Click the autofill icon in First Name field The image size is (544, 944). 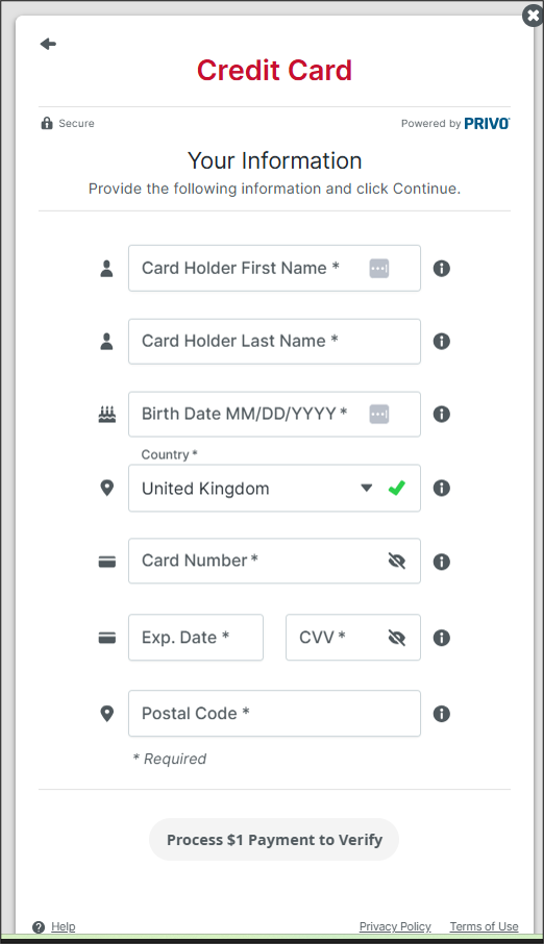pos(379,268)
